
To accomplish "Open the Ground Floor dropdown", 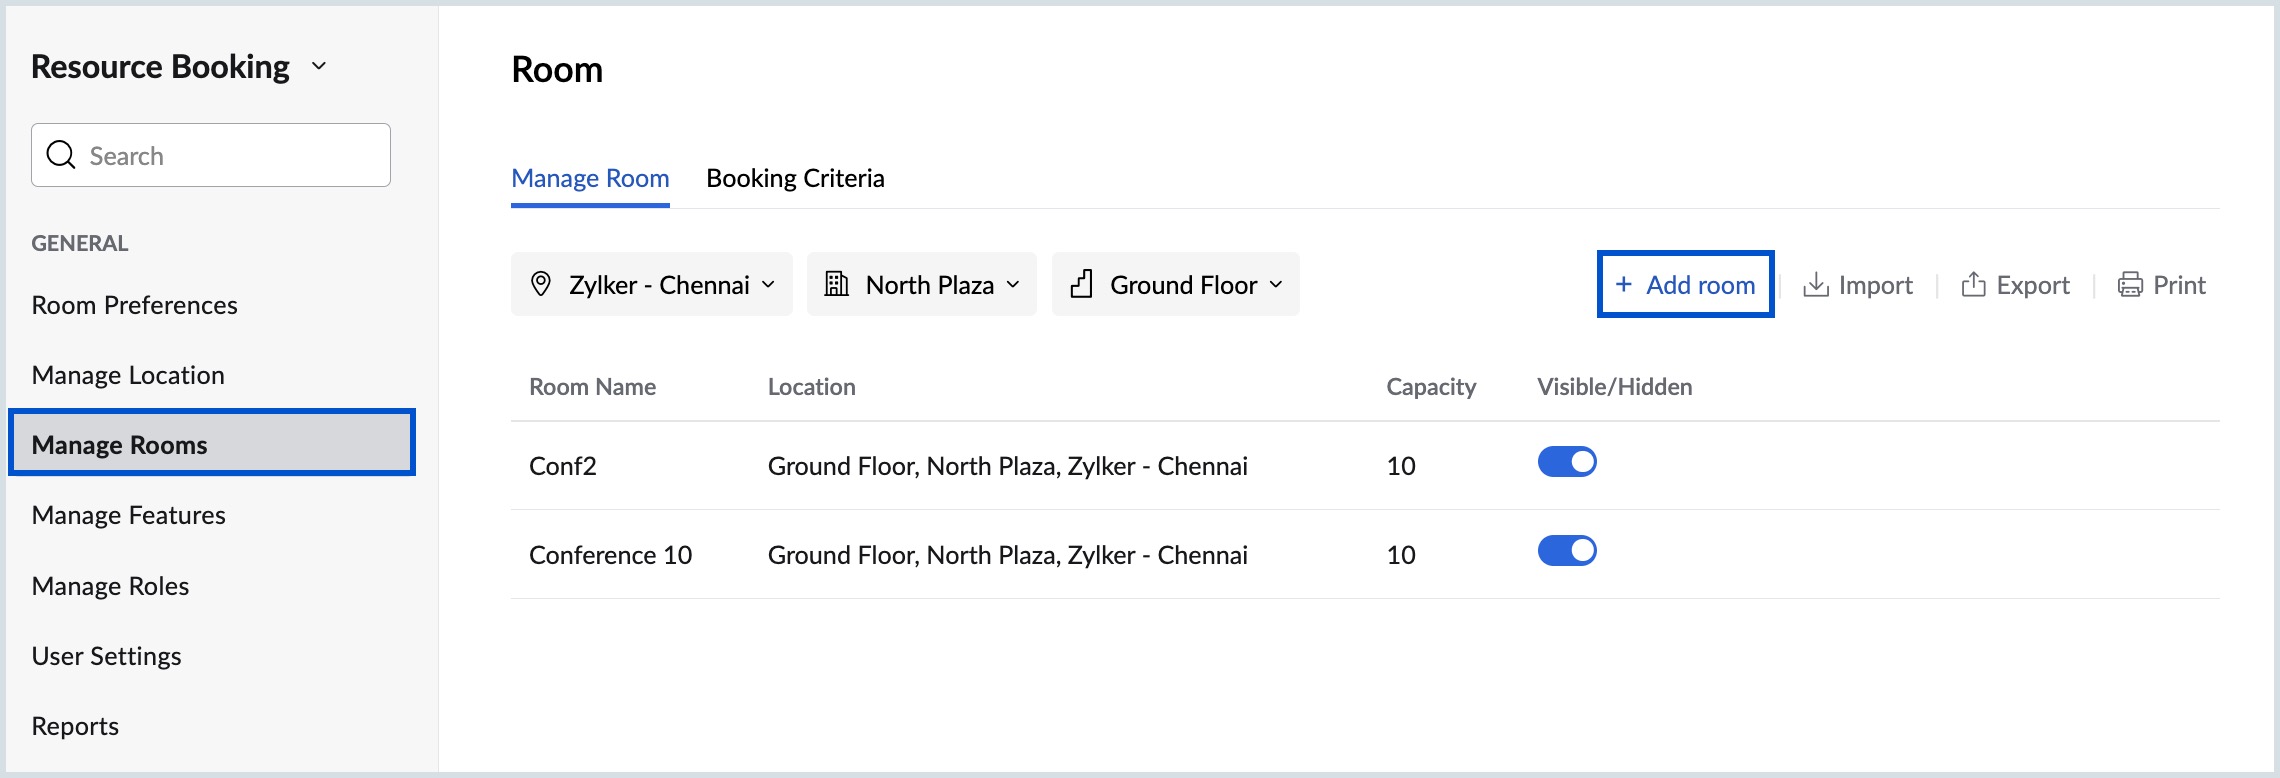I will pos(1176,285).
